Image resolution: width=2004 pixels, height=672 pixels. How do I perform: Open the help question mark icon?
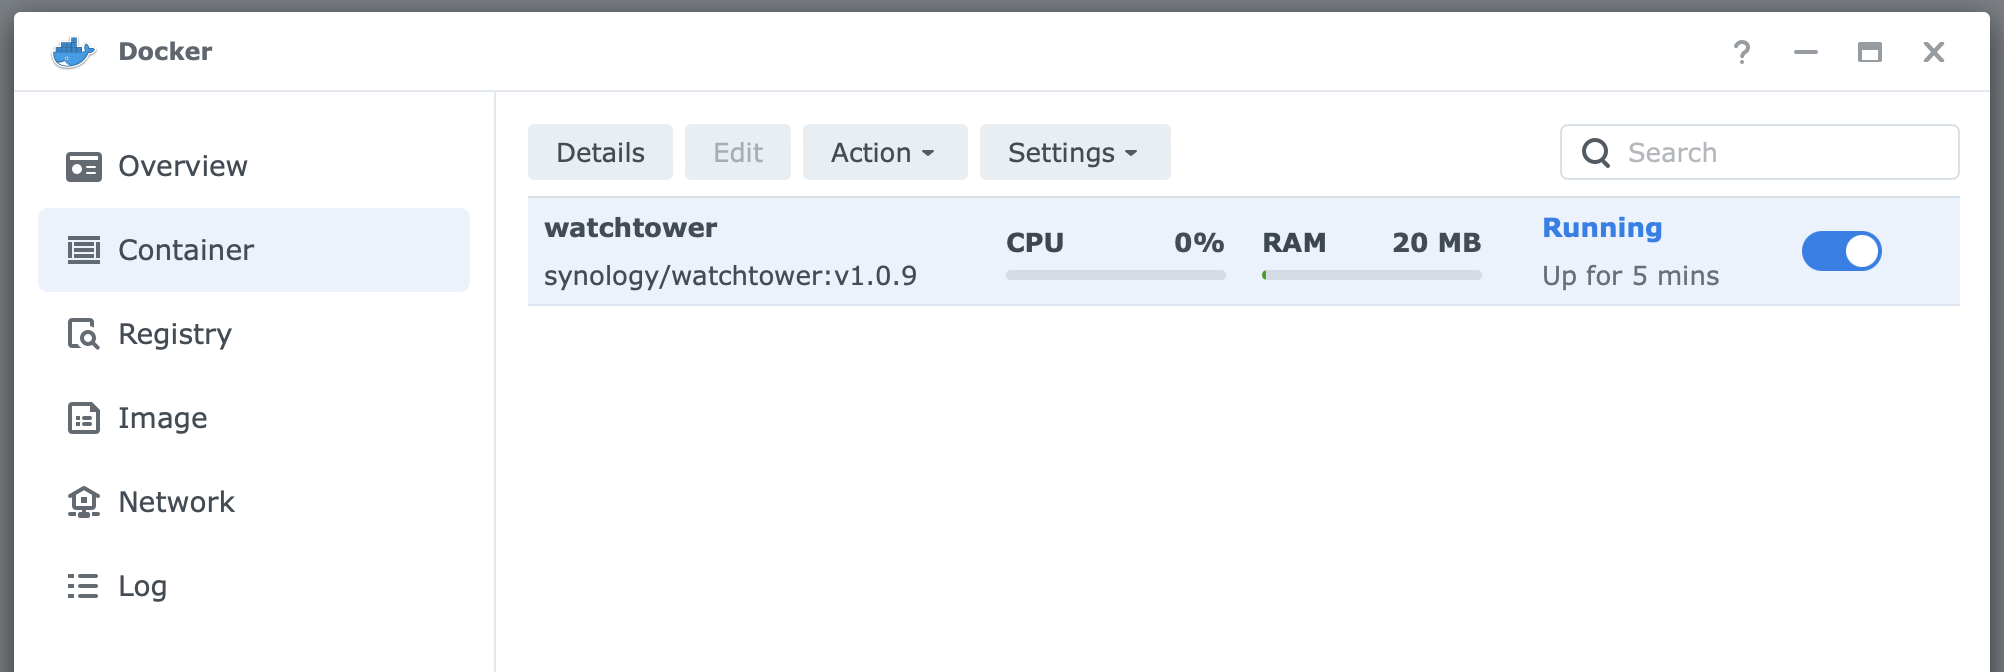tap(1742, 52)
